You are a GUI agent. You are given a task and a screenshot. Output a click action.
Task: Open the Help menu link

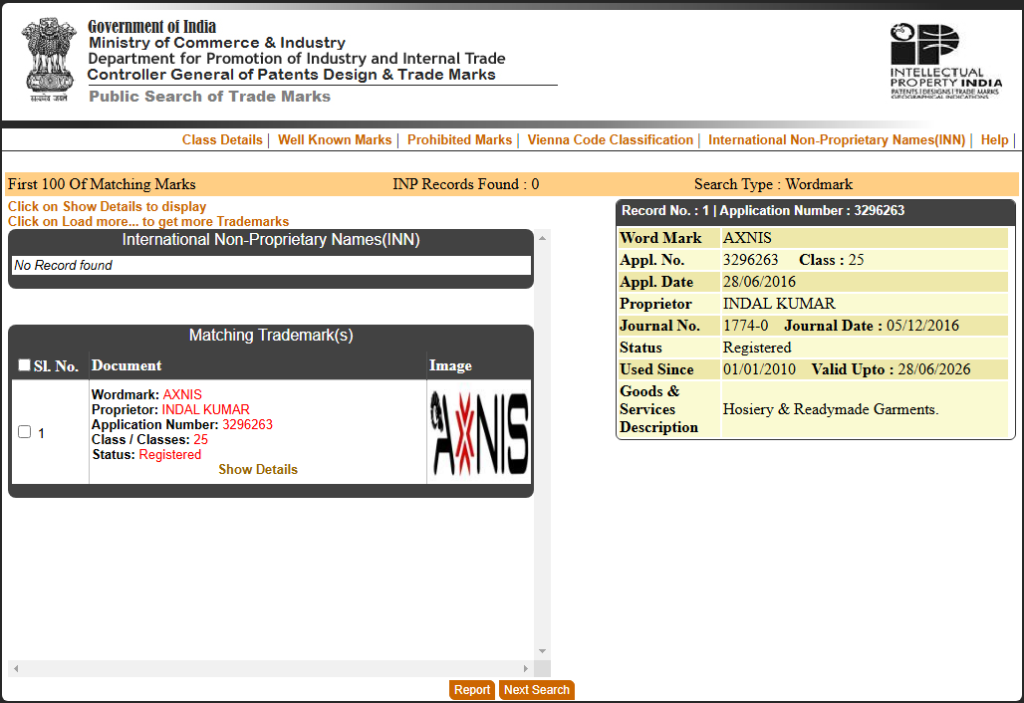[995, 140]
